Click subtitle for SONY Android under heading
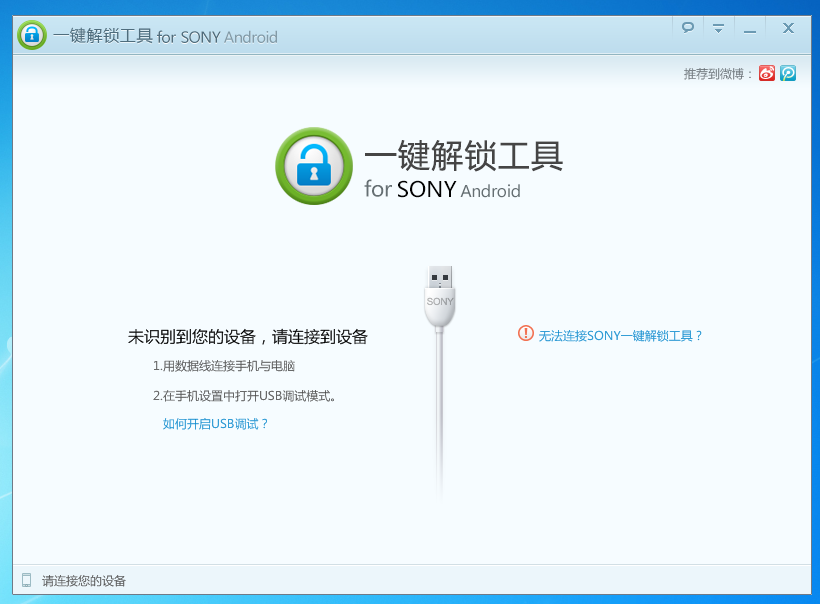The height and width of the screenshot is (604, 820). 442,190
